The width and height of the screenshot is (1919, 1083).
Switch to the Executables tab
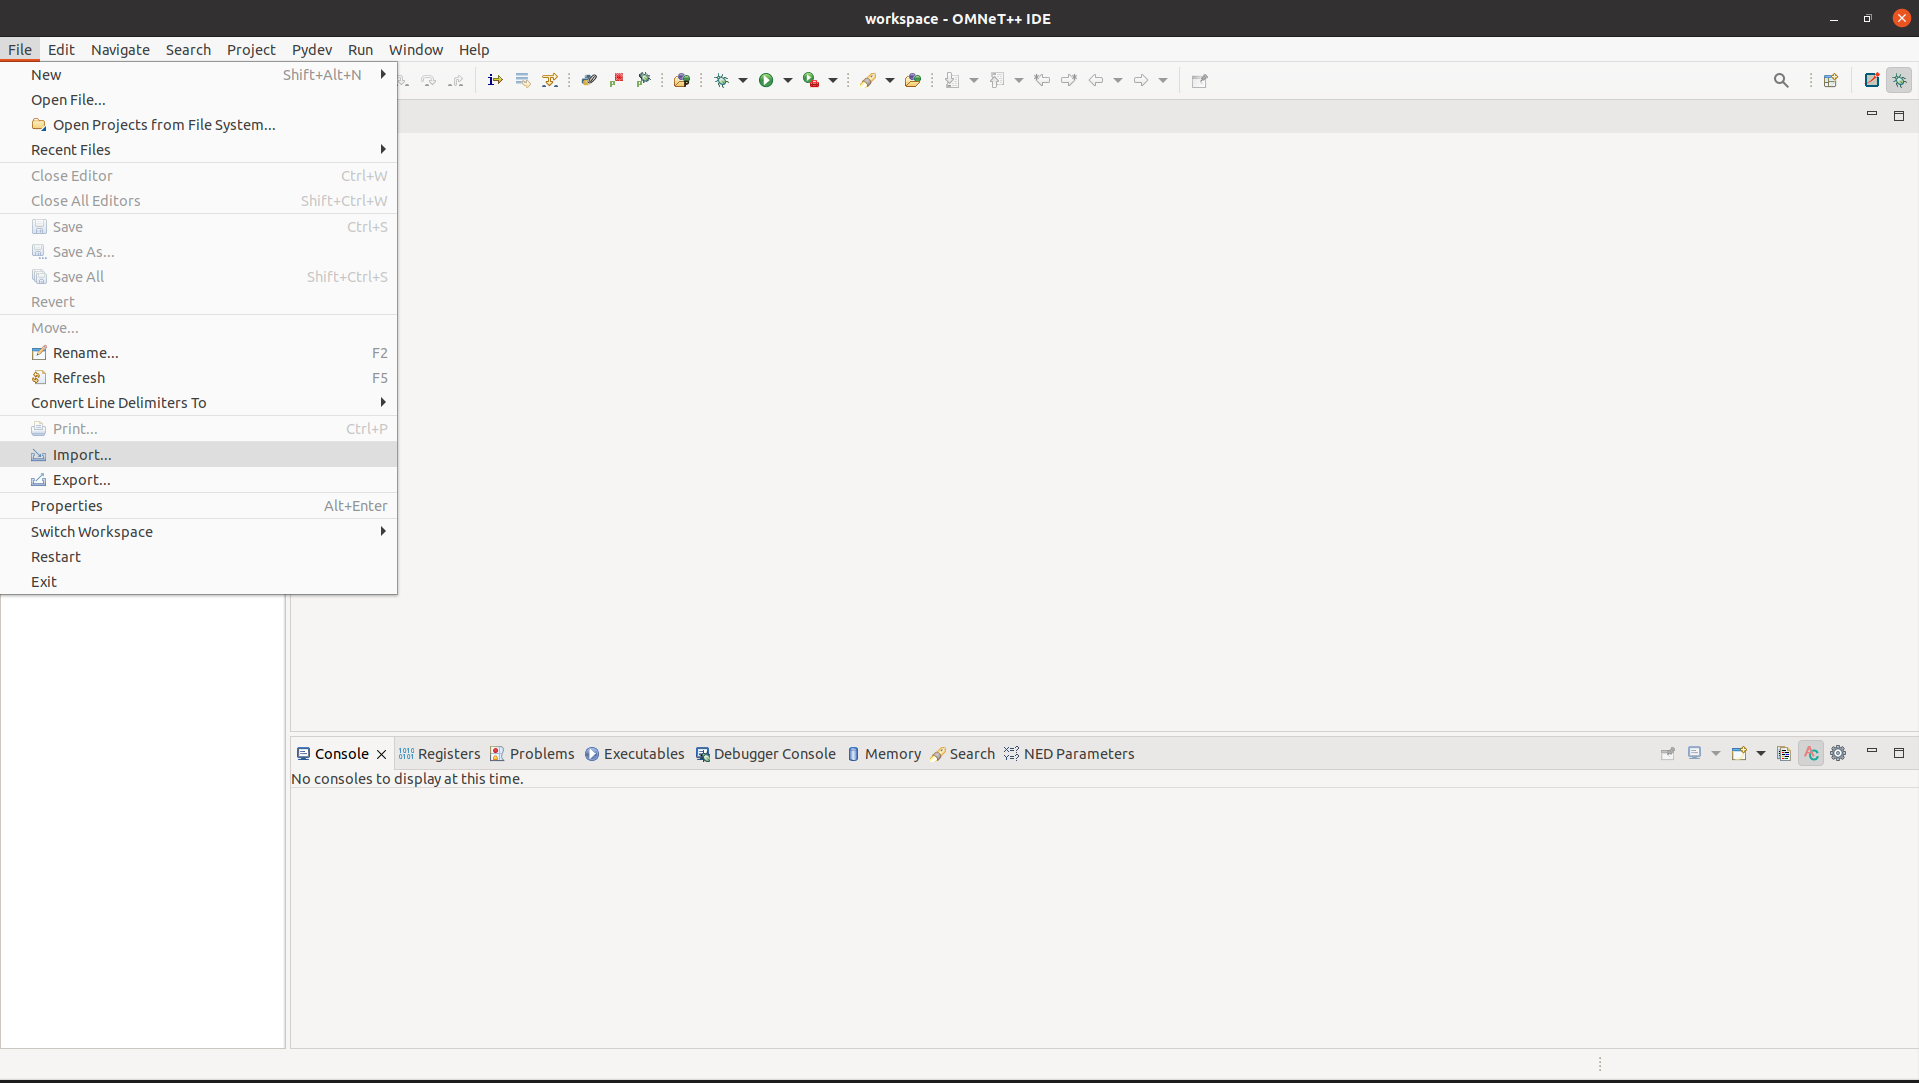click(634, 754)
